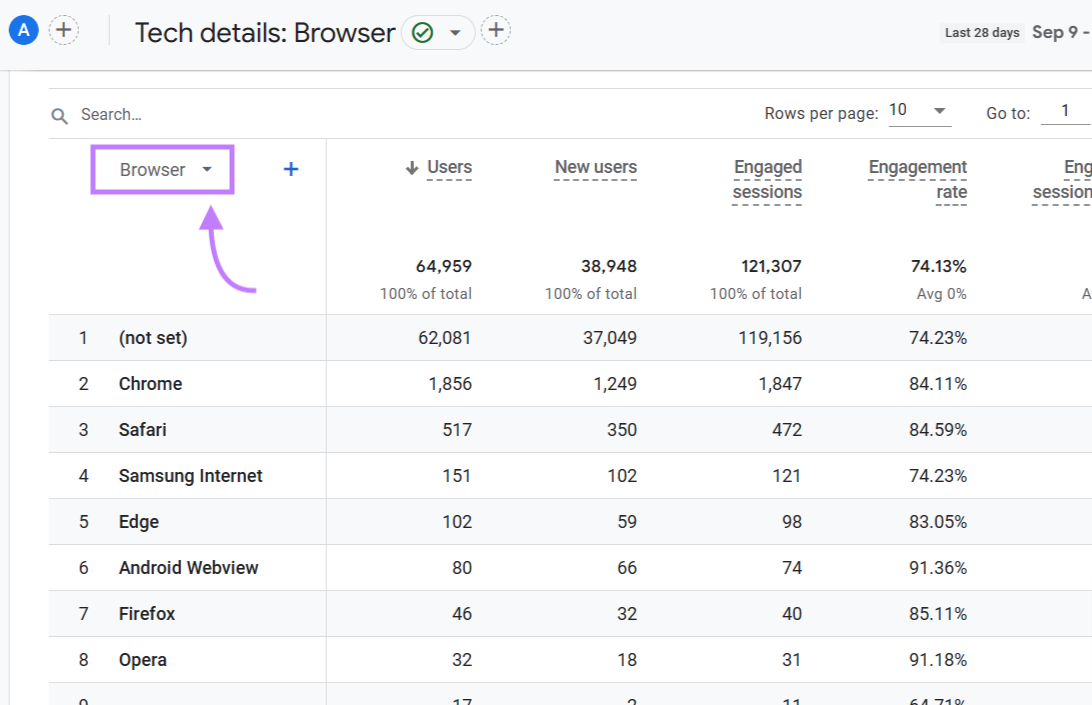Click the green checkmark report status badge
1092x705 pixels.
(419, 32)
